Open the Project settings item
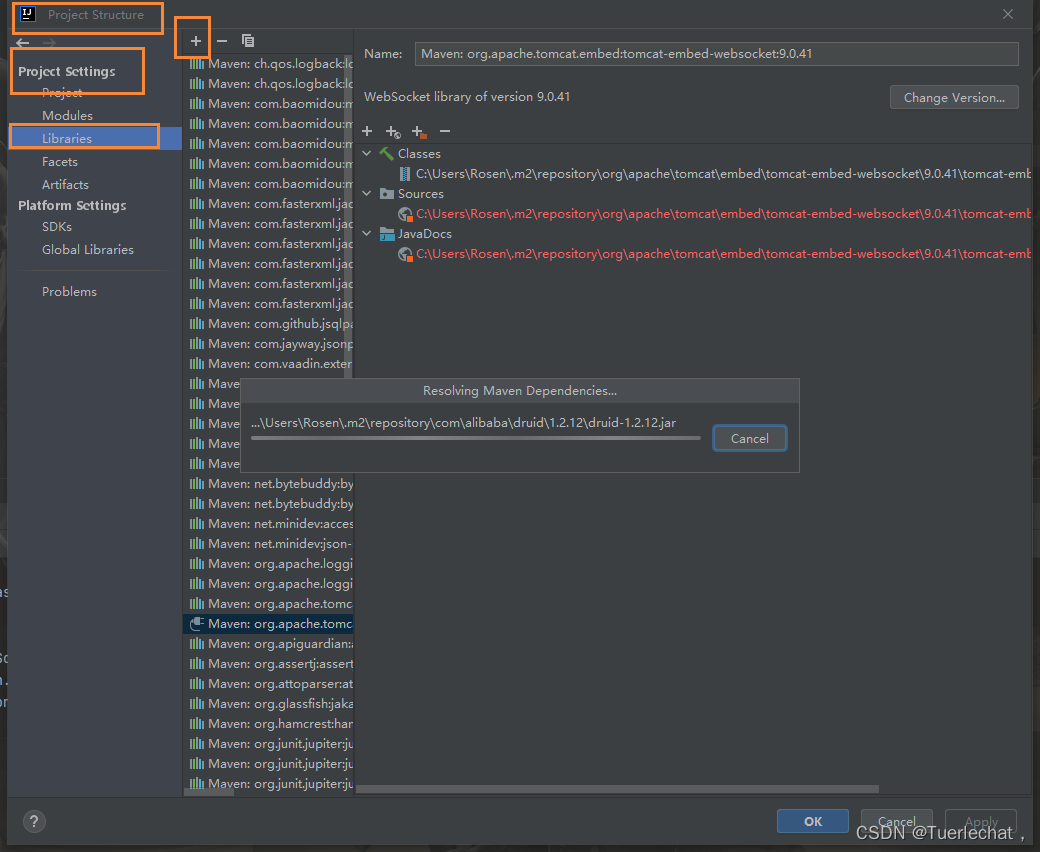The height and width of the screenshot is (852, 1040). [62, 92]
